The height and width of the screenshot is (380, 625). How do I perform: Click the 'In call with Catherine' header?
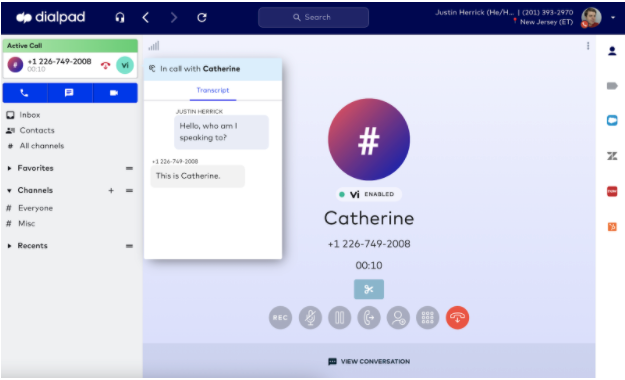point(213,69)
